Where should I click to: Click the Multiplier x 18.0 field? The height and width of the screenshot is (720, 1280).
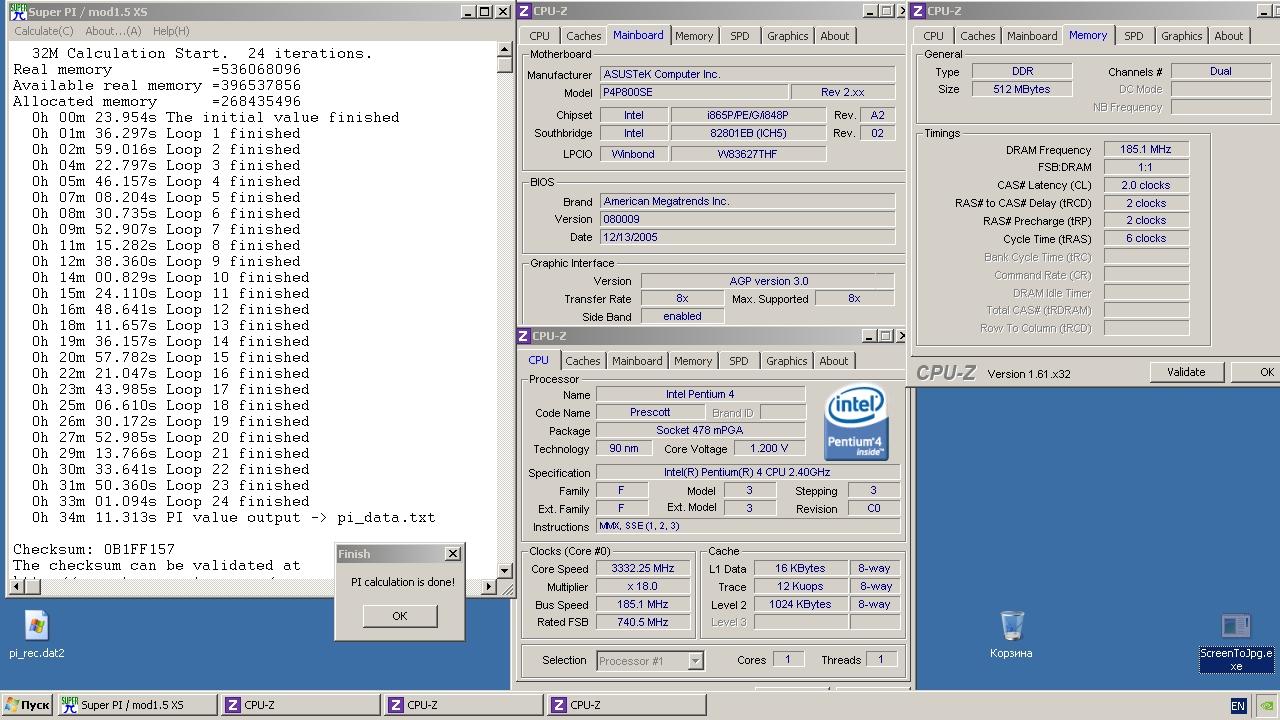pos(644,586)
